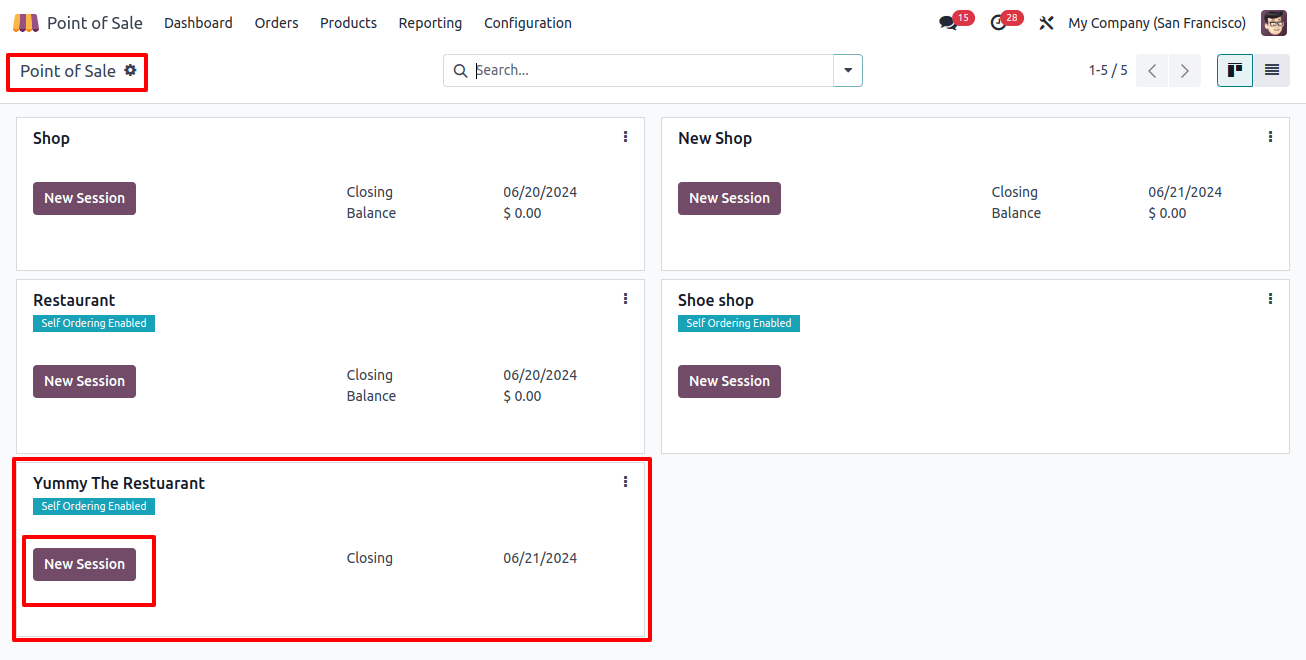Start New Session for Yummy The Restuarant
Image resolution: width=1306 pixels, height=660 pixels.
coord(84,564)
